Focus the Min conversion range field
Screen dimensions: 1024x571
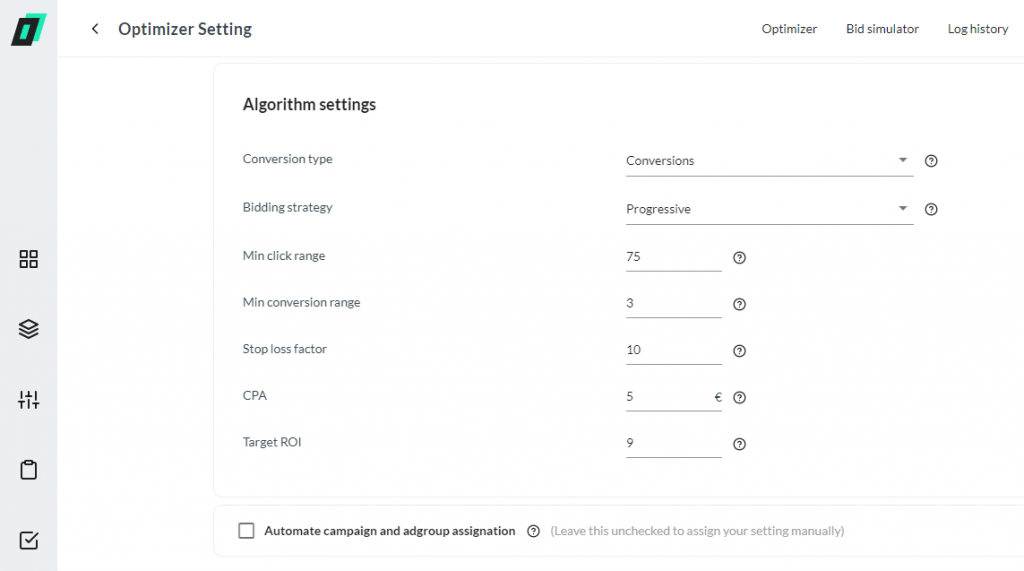tap(673, 303)
